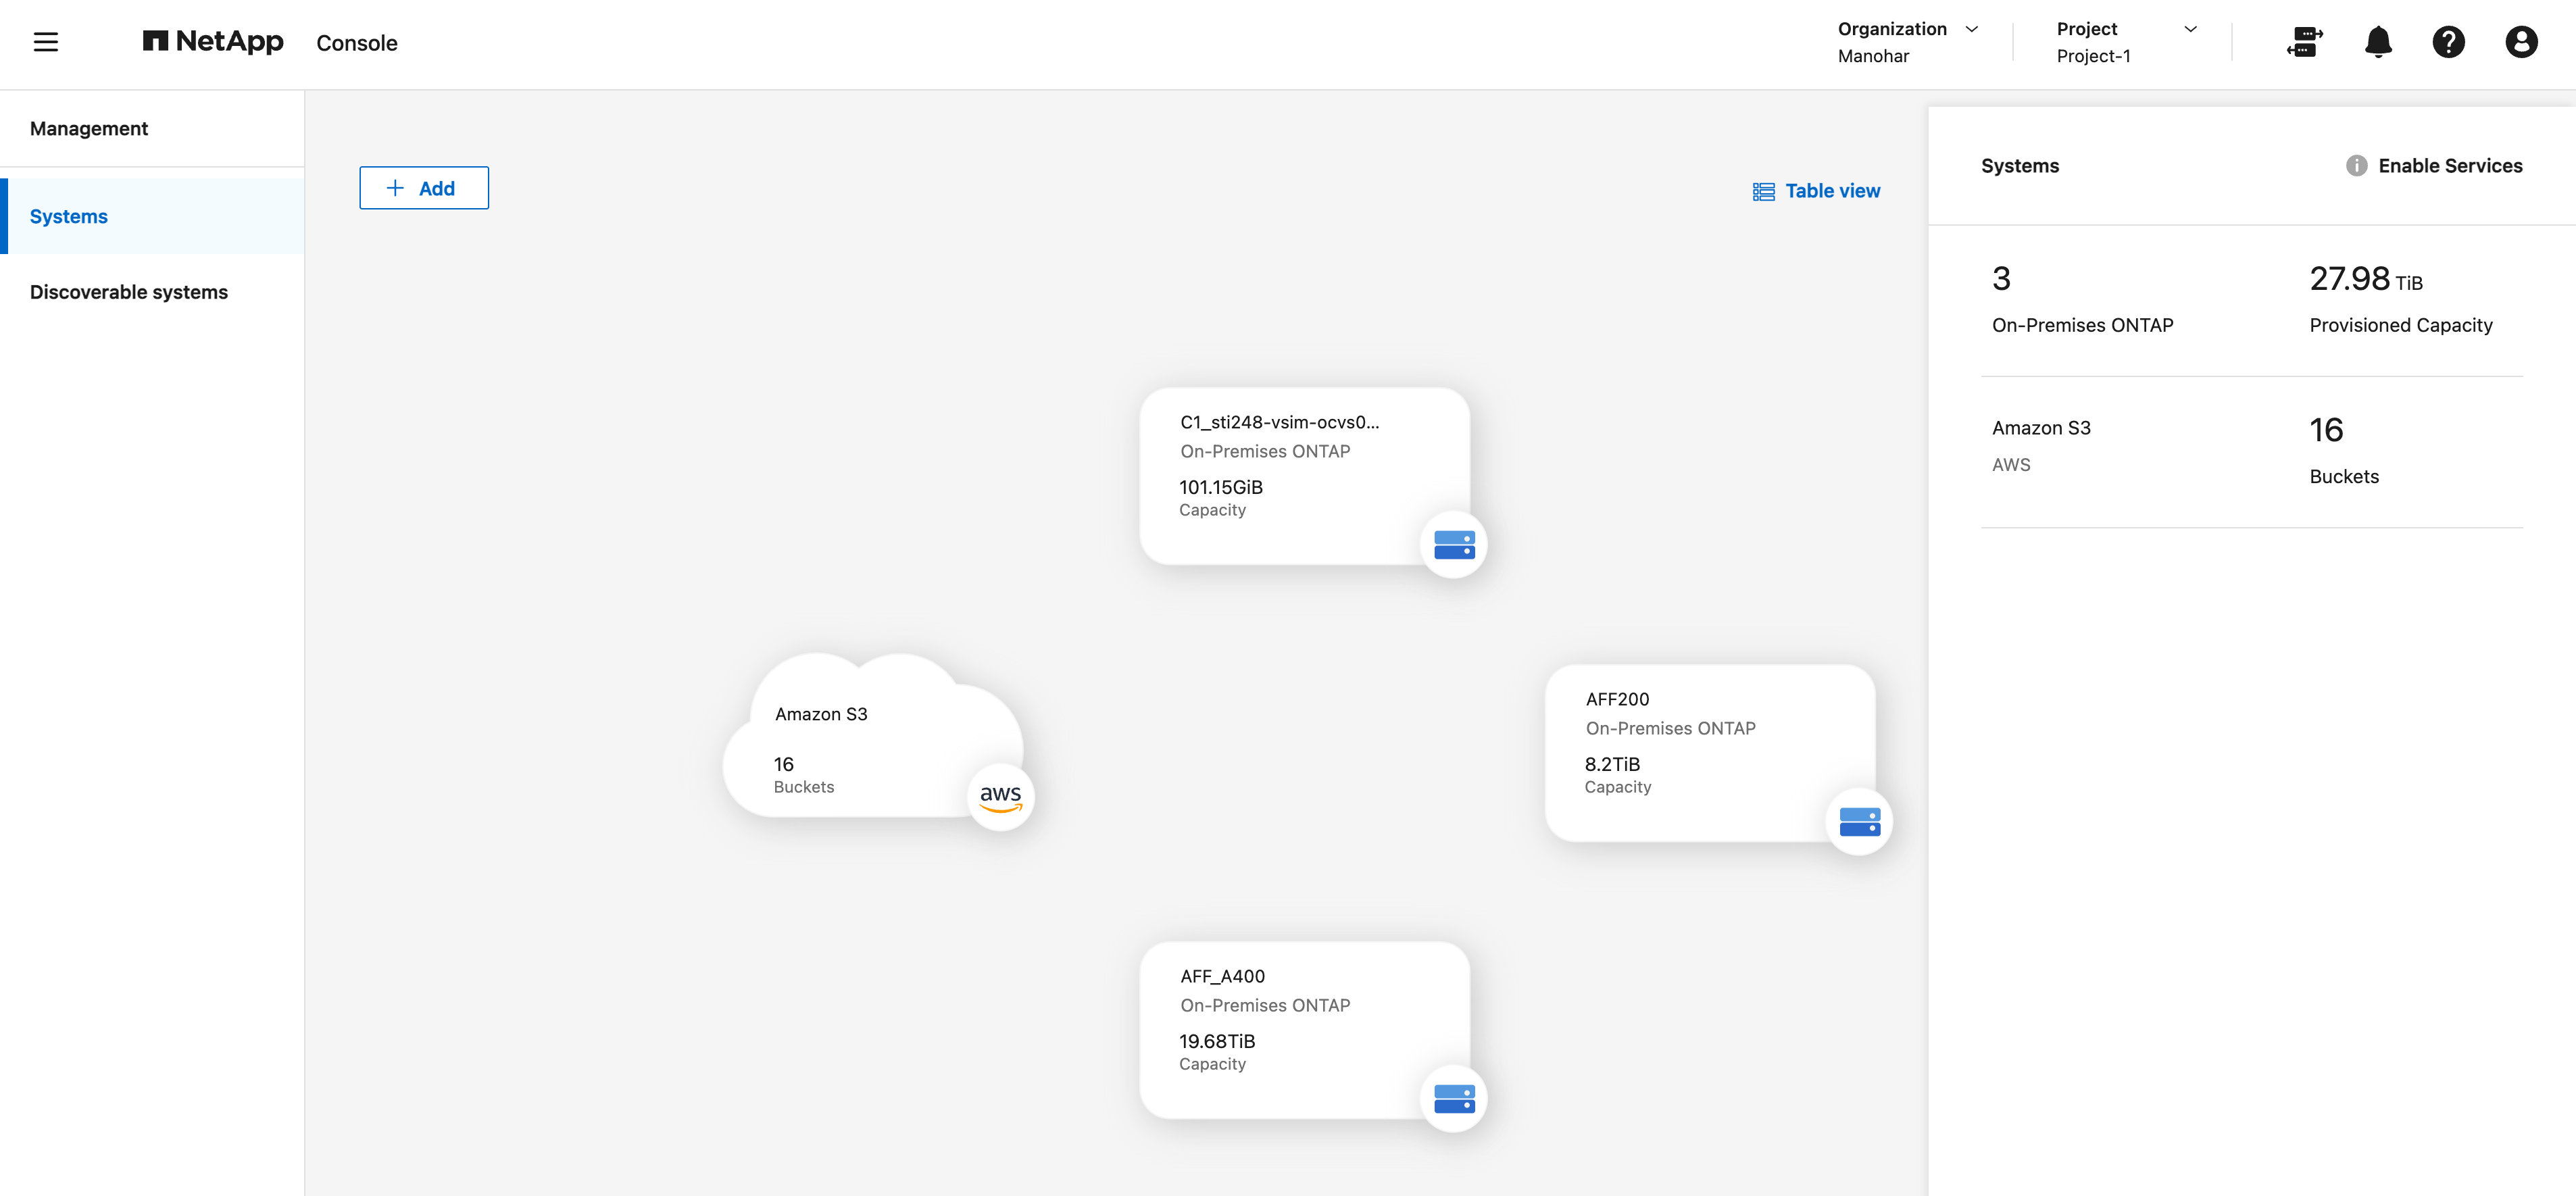Click the aws logo on Amazon S3 cloud
The width and height of the screenshot is (2576, 1196).
point(1001,797)
